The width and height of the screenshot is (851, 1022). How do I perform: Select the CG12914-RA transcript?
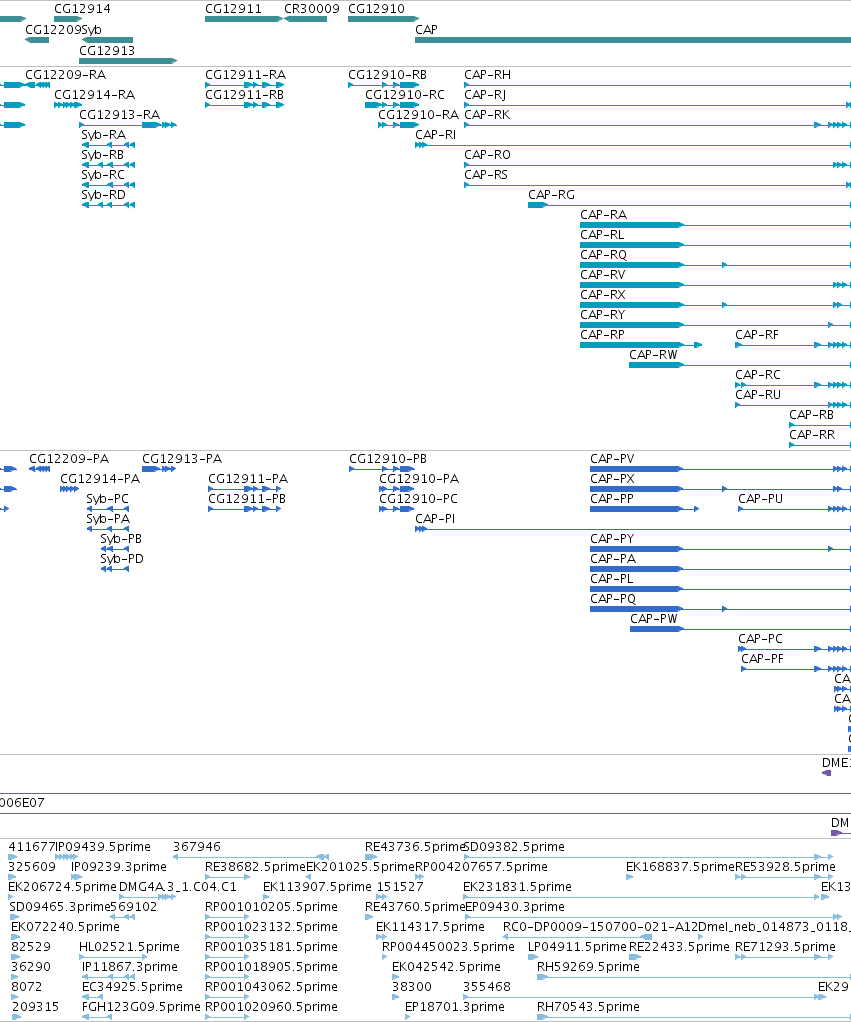pos(94,95)
